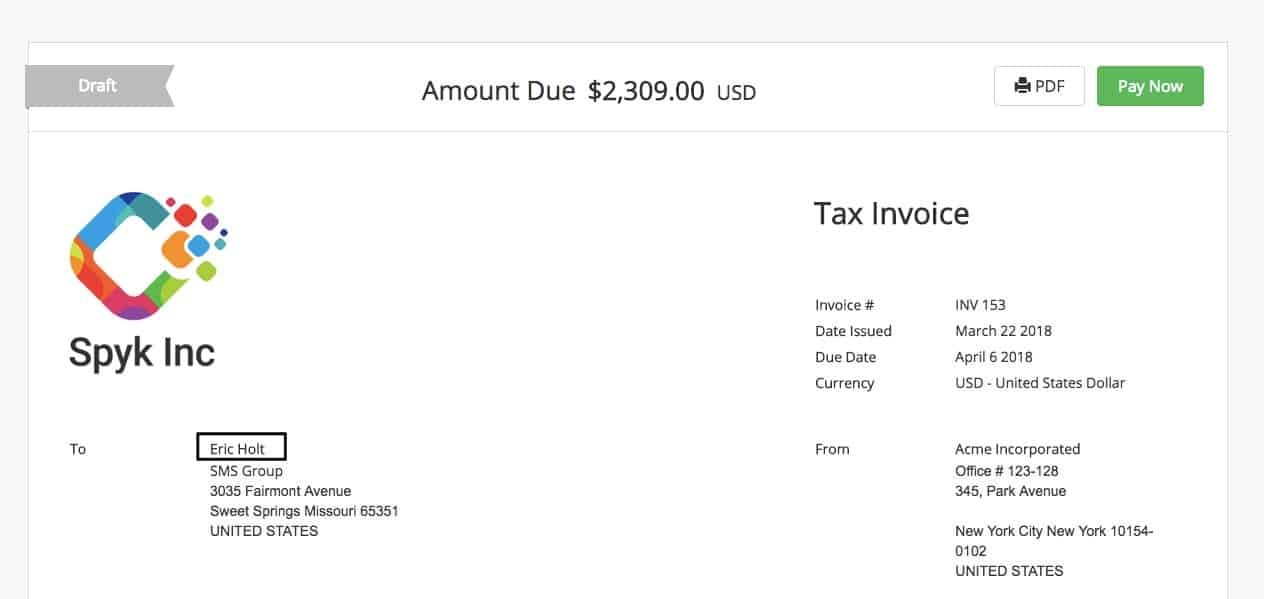Click the 345, Park Avenue address line
The height and width of the screenshot is (599, 1264).
[x=1010, y=491]
